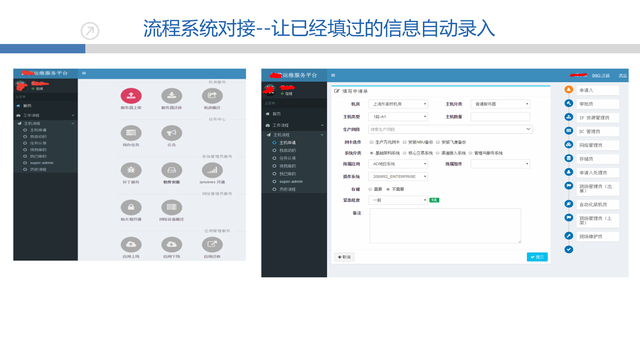Screen dimensions: 640x360
Task: Select the 管理与服务系统 radio button
Action: coord(471,153)
